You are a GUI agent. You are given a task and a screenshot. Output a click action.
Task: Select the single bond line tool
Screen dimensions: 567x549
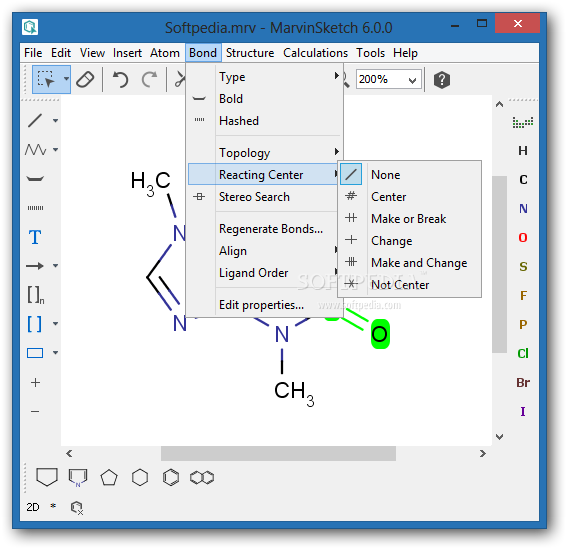[35, 120]
